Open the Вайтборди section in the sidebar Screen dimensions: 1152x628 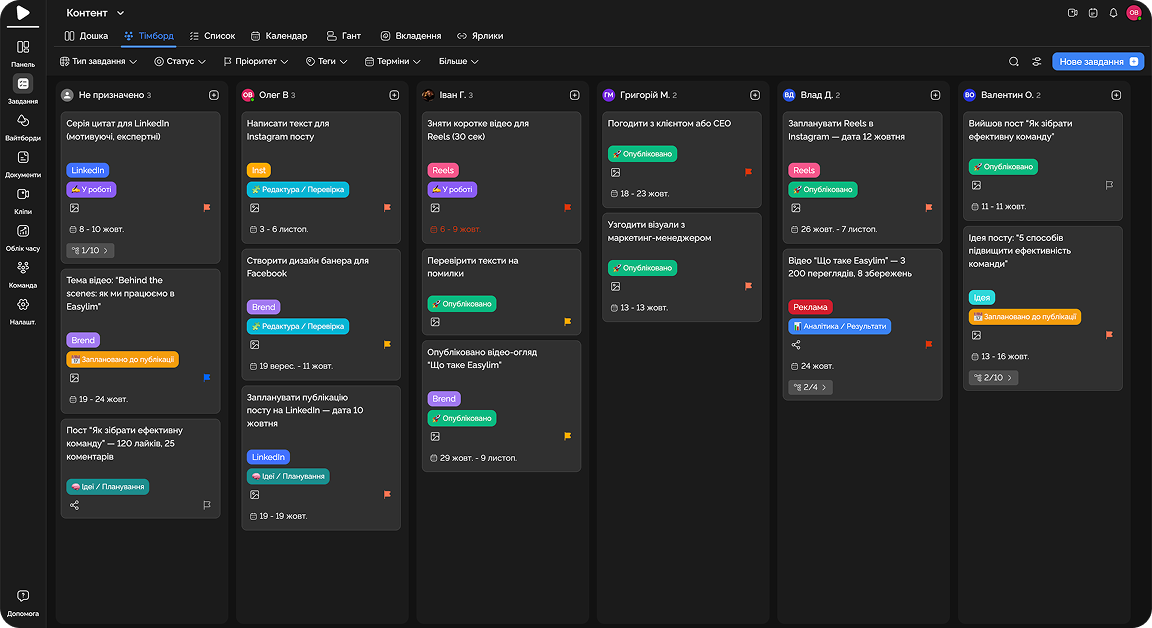23,125
